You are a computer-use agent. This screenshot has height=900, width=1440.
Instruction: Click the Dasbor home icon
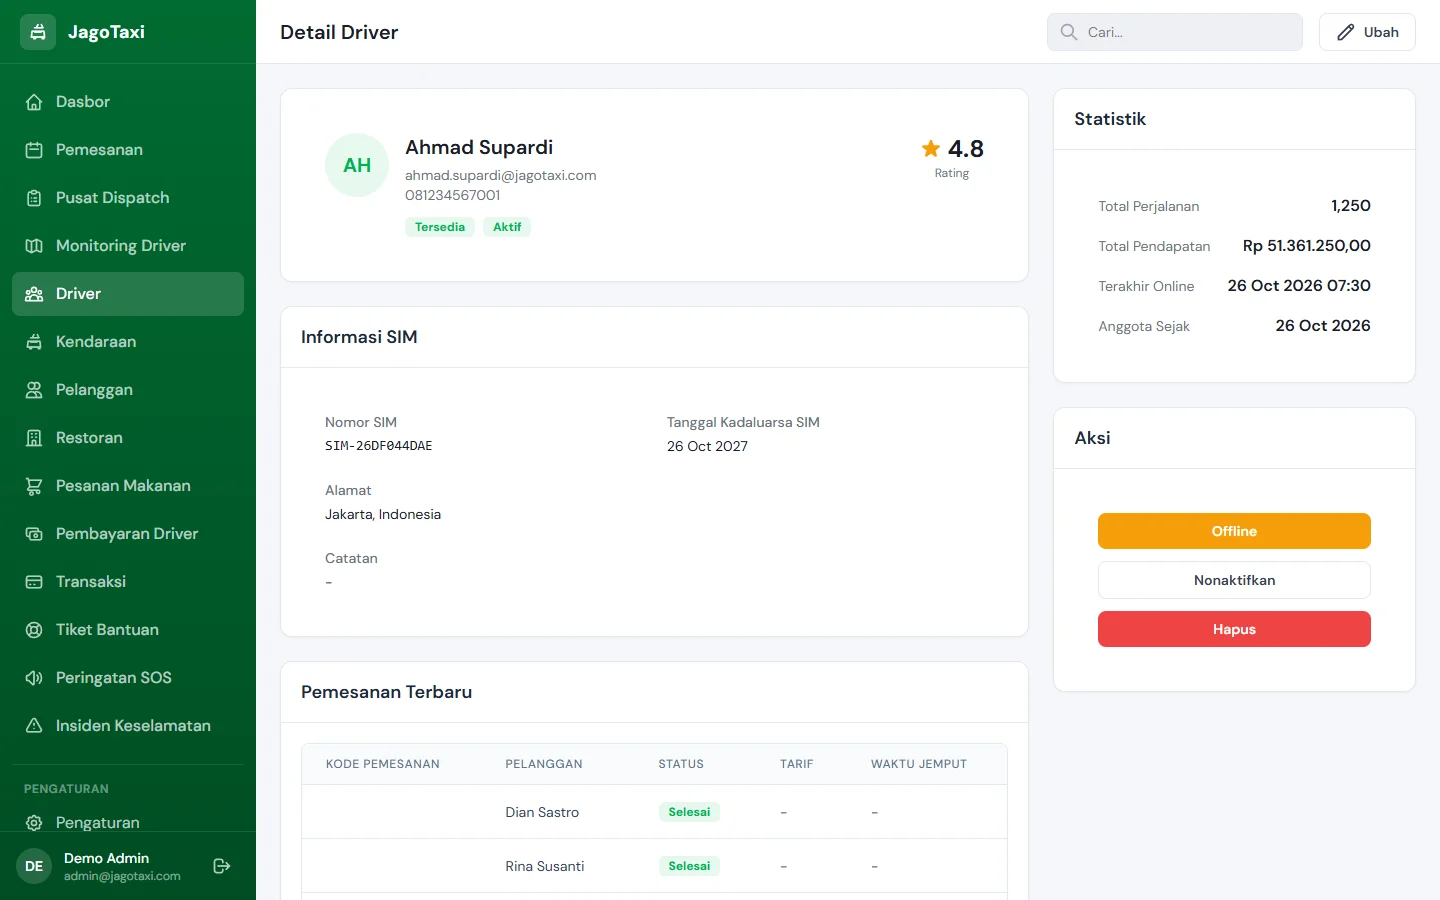[x=34, y=102]
